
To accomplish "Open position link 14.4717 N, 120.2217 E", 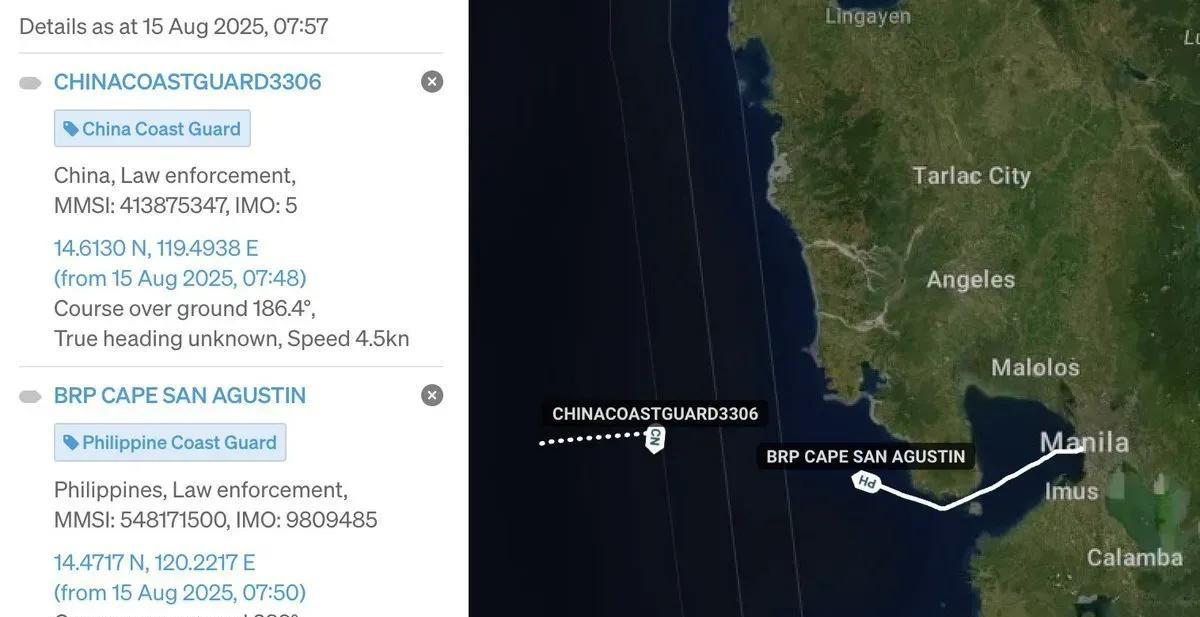I will click(x=155, y=562).
